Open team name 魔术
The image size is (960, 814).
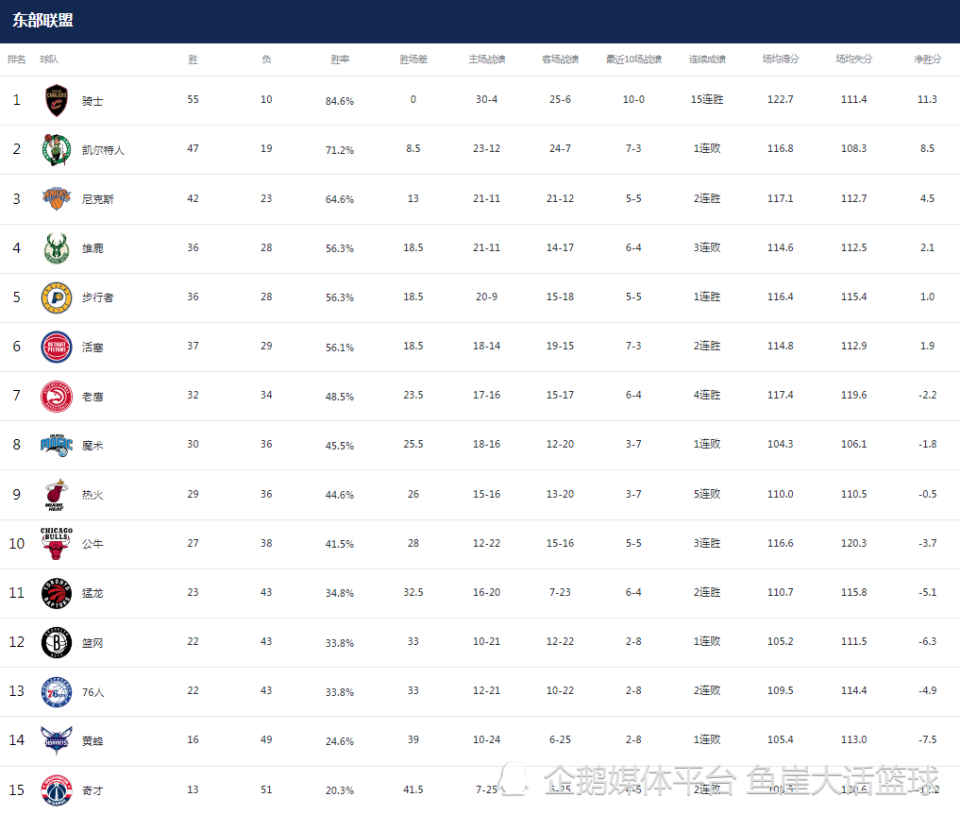(92, 446)
